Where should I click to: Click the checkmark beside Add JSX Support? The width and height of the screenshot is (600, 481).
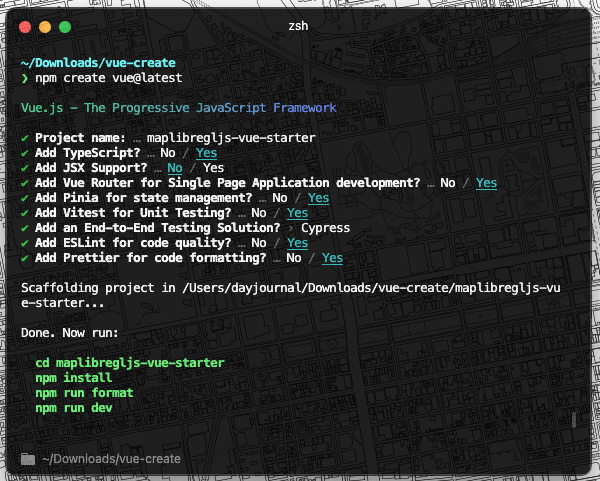[x=25, y=168]
